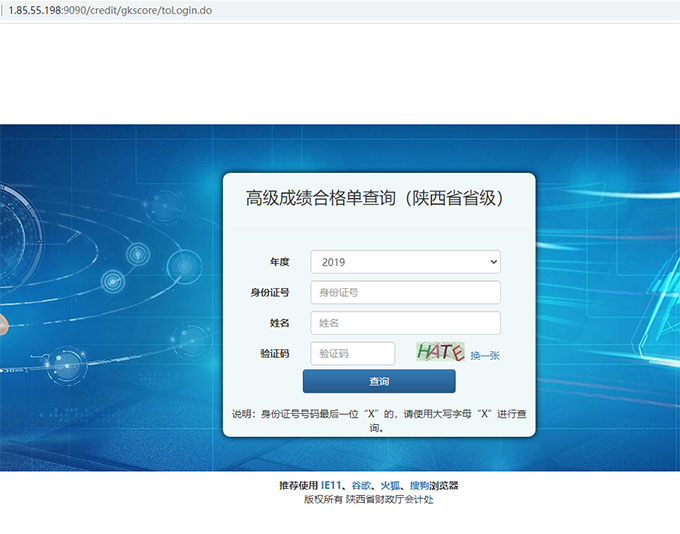Click the 版权所有 陕西省财政厅会计处 footer text
The image size is (680, 534).
(x=368, y=499)
